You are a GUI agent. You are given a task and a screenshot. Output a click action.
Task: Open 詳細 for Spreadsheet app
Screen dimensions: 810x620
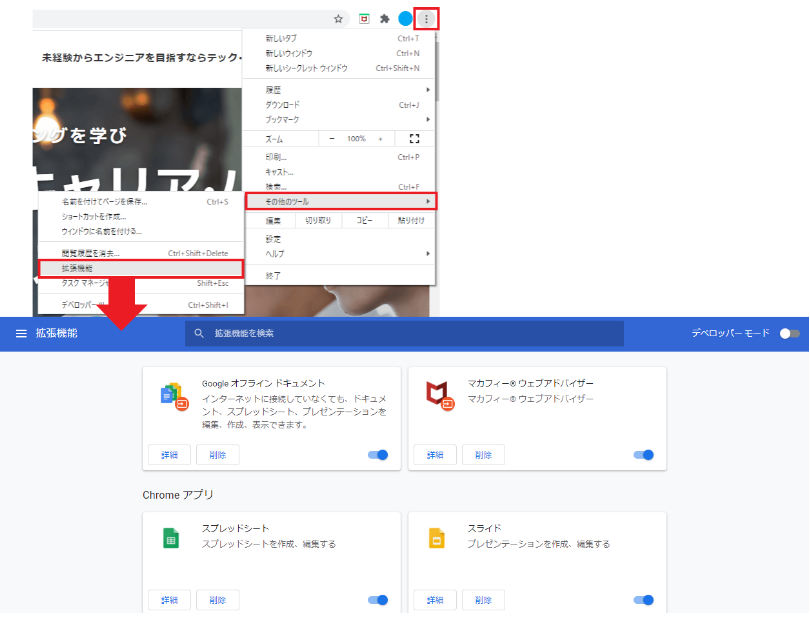(x=169, y=600)
